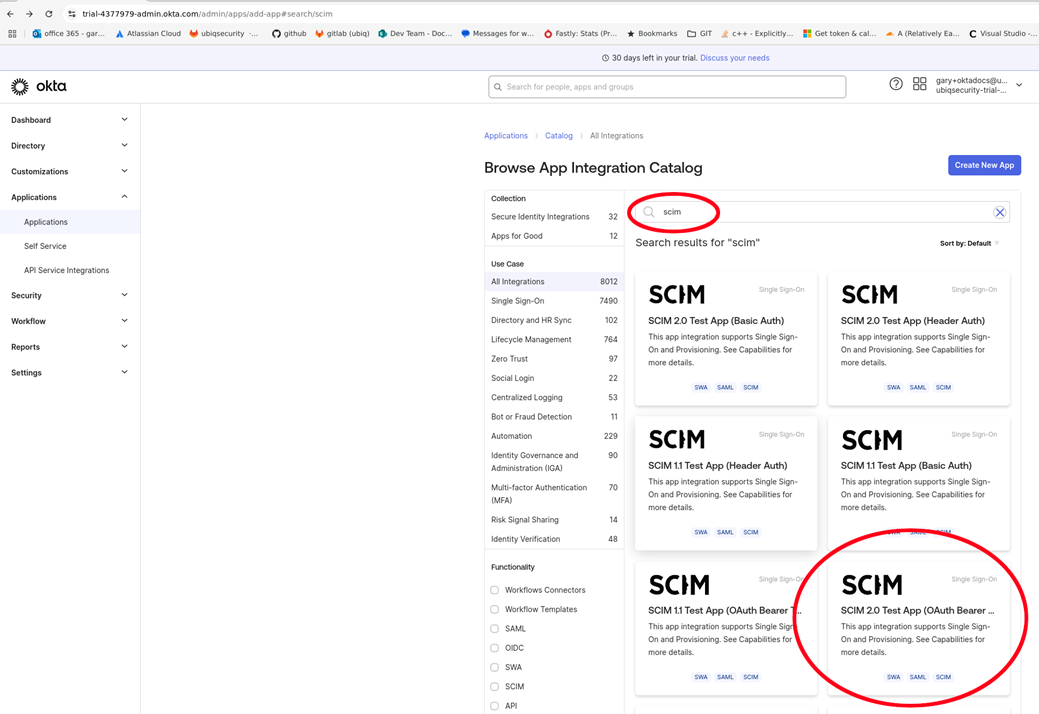Open the github bookmark
The height and width of the screenshot is (714, 1039).
[289, 33]
